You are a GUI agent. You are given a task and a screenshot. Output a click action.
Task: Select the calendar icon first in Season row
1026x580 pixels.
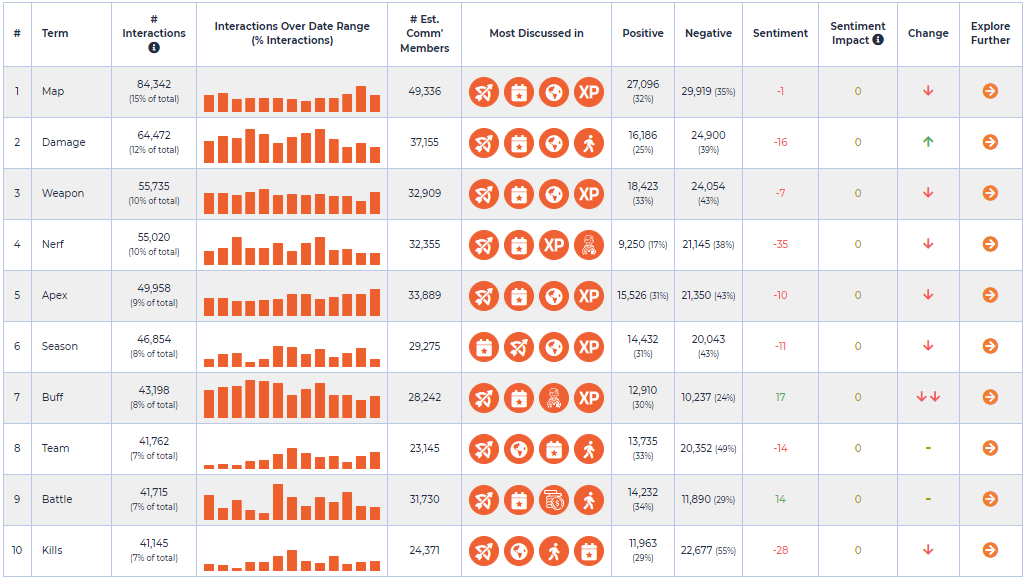point(484,348)
